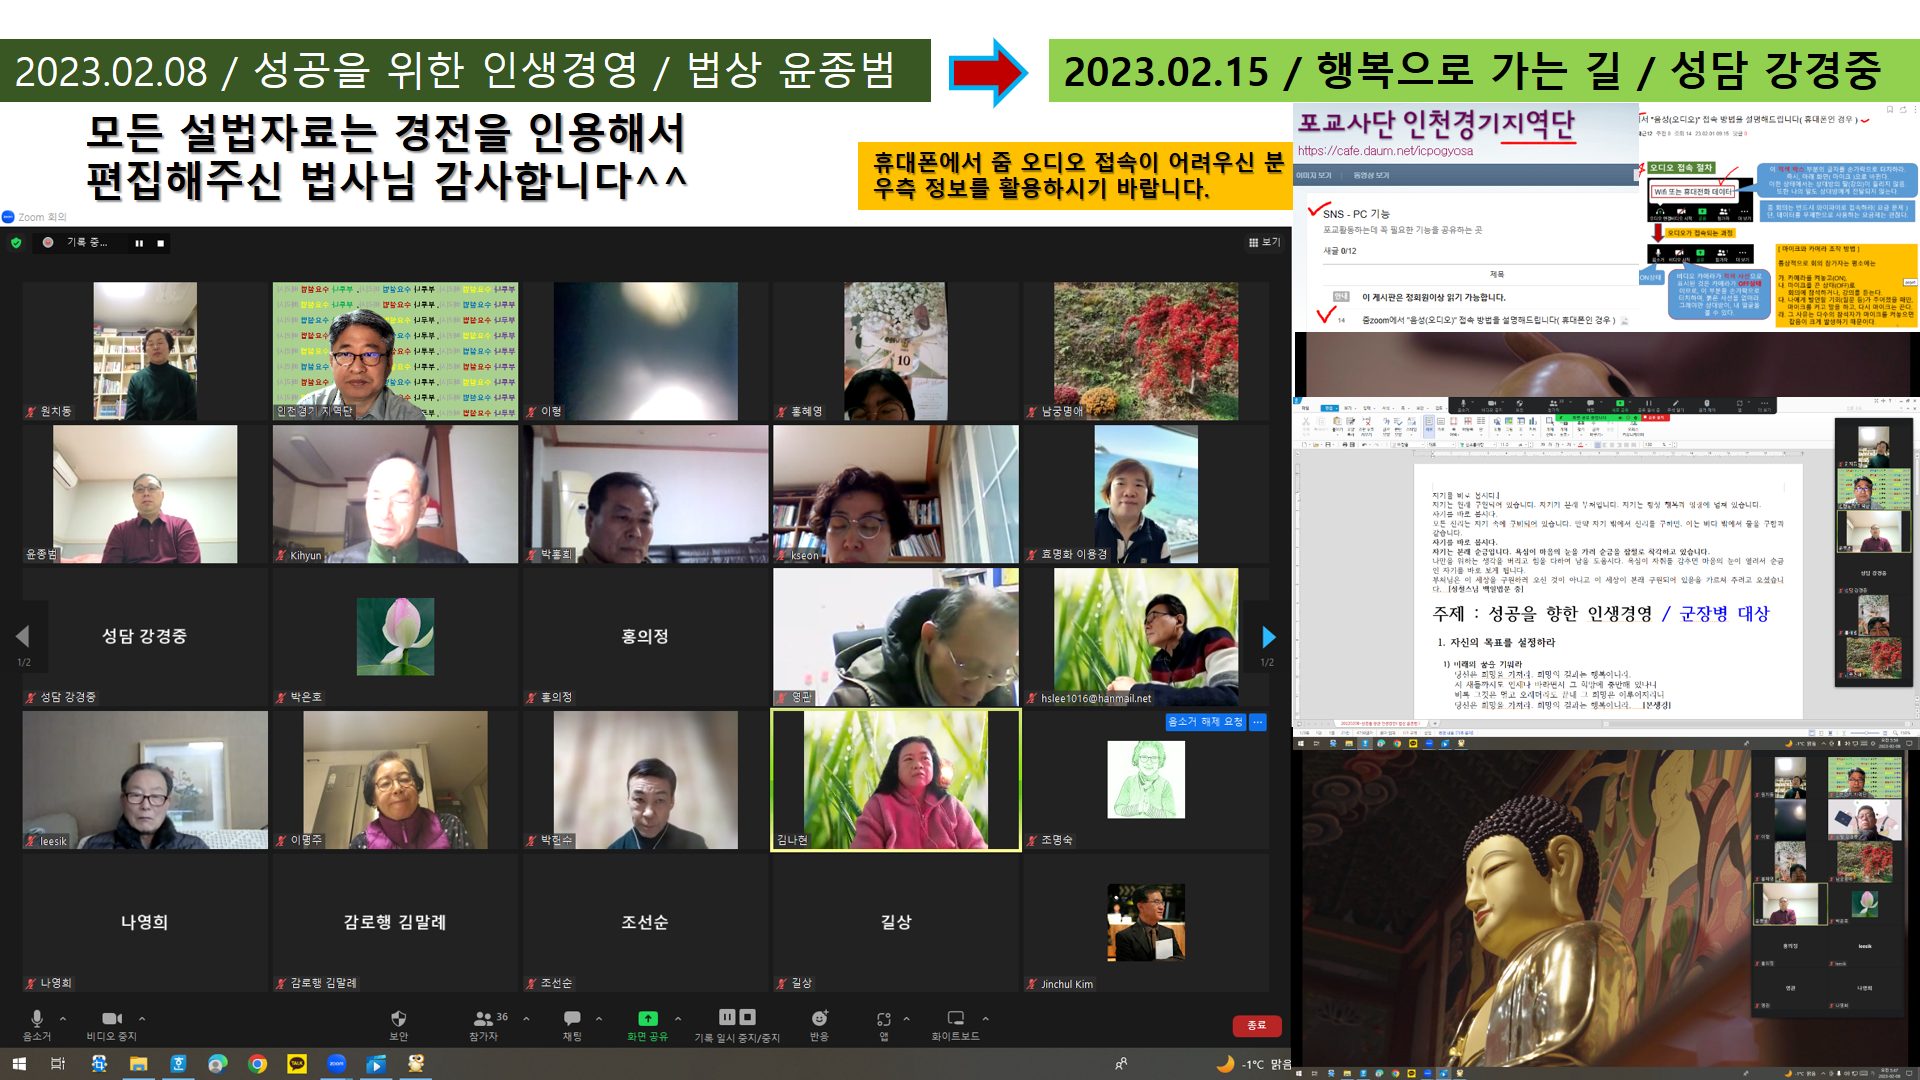Click the red End meeting button
The image size is (1920, 1080).
(1256, 1025)
